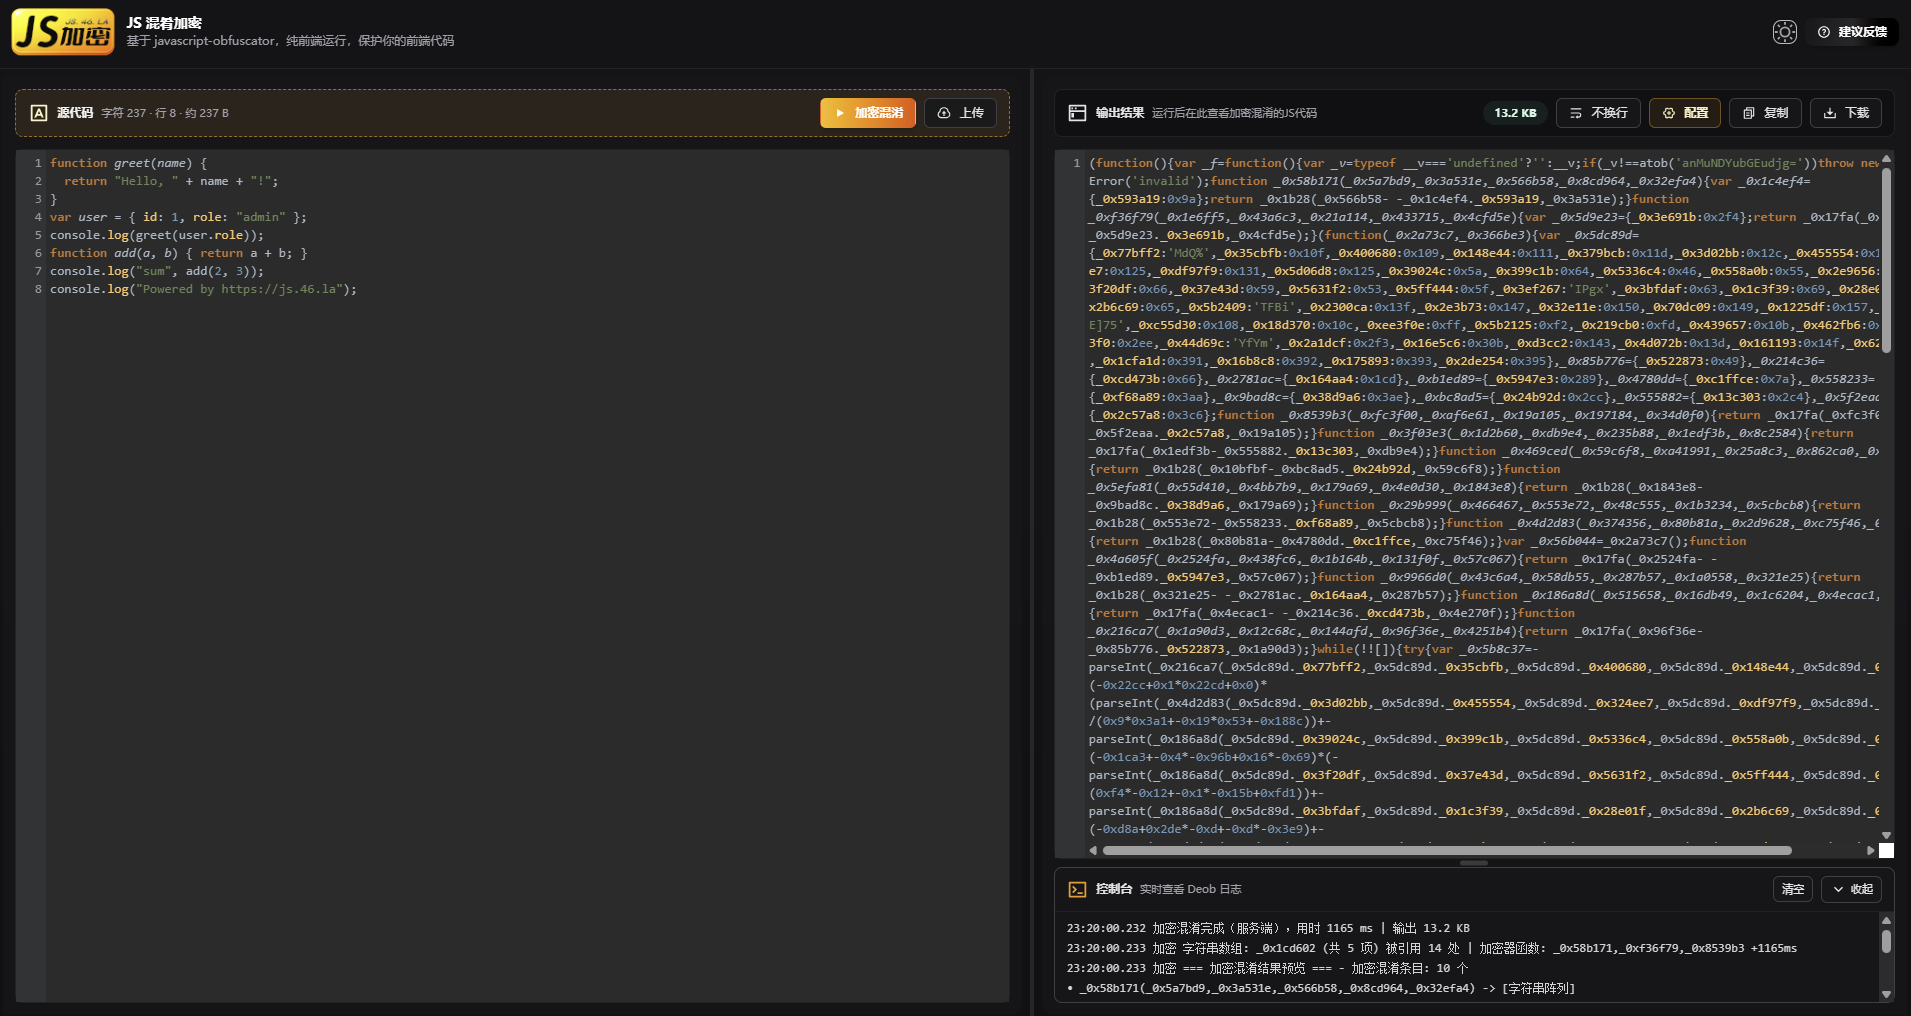Click the JS加密 logo
This screenshot has height=1016, width=1911.
click(x=62, y=31)
